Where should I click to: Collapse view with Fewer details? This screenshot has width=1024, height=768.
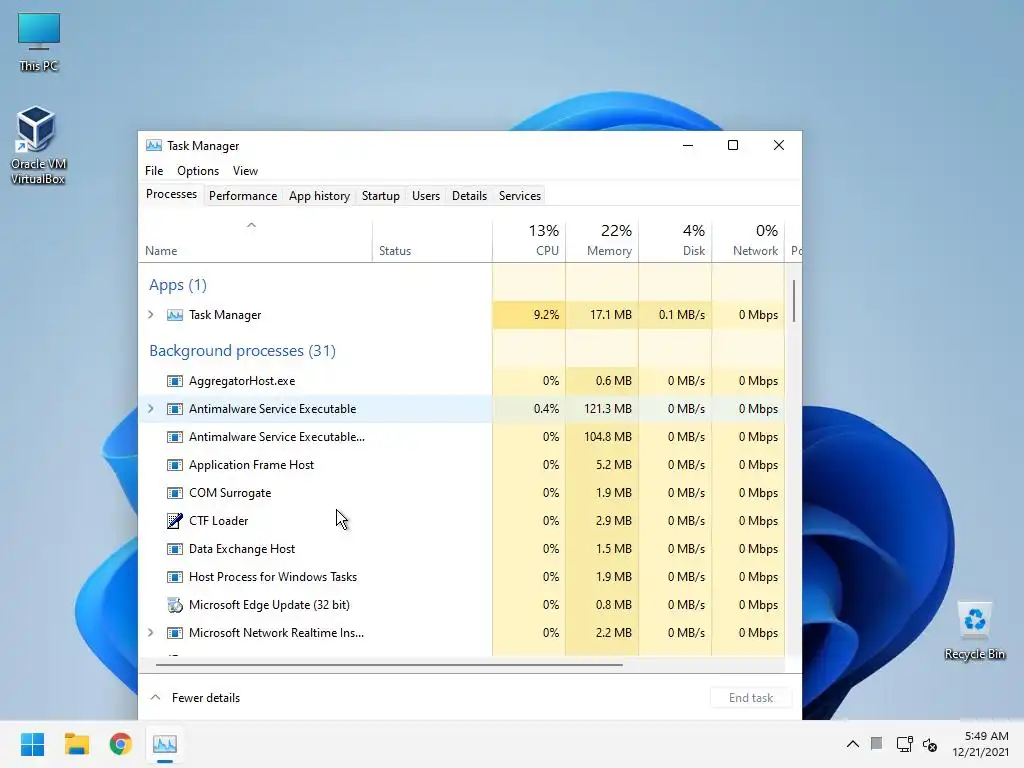(195, 697)
